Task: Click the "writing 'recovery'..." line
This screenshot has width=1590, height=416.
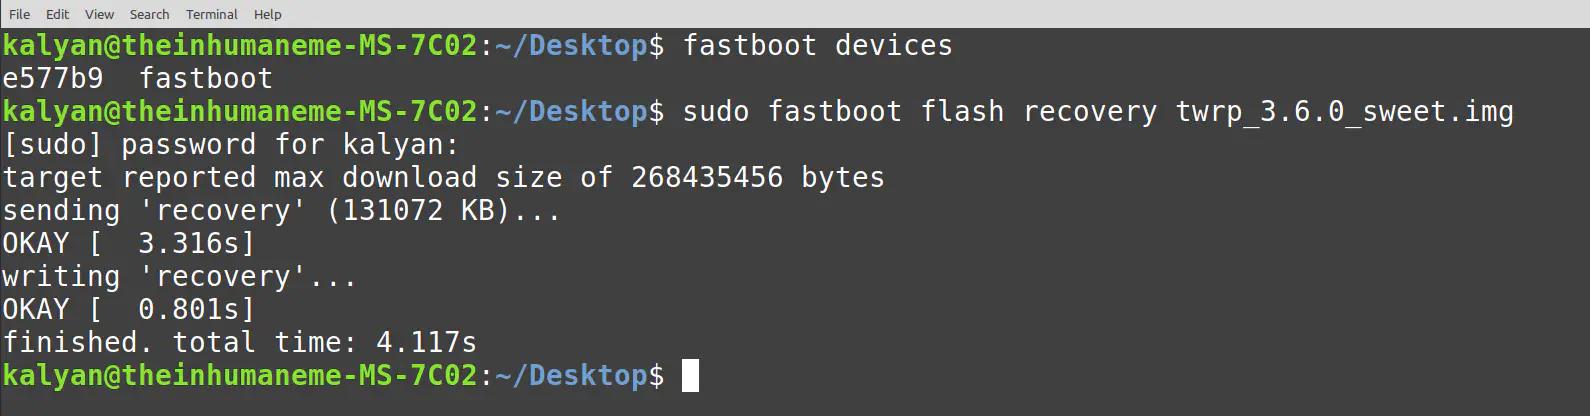Action: [179, 276]
